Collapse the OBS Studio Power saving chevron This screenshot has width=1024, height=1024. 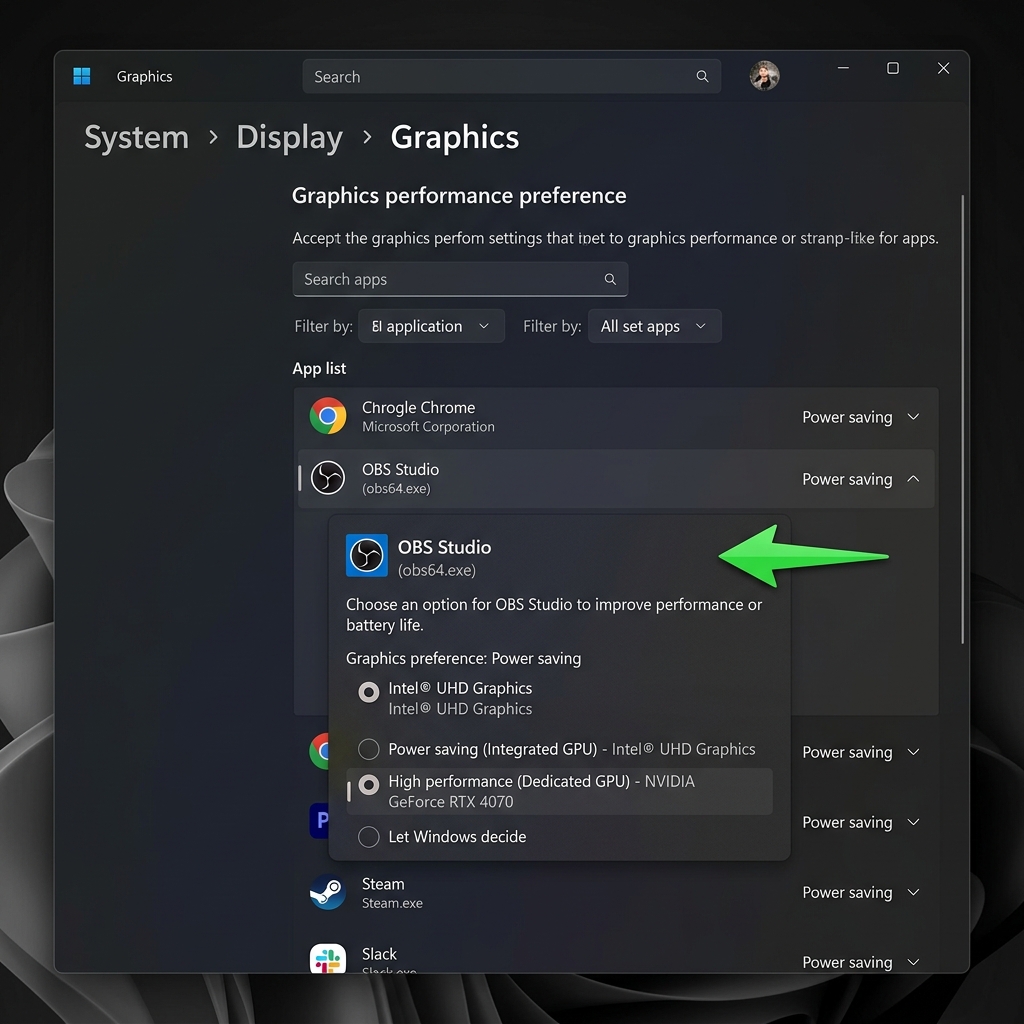pyautogui.click(x=914, y=479)
